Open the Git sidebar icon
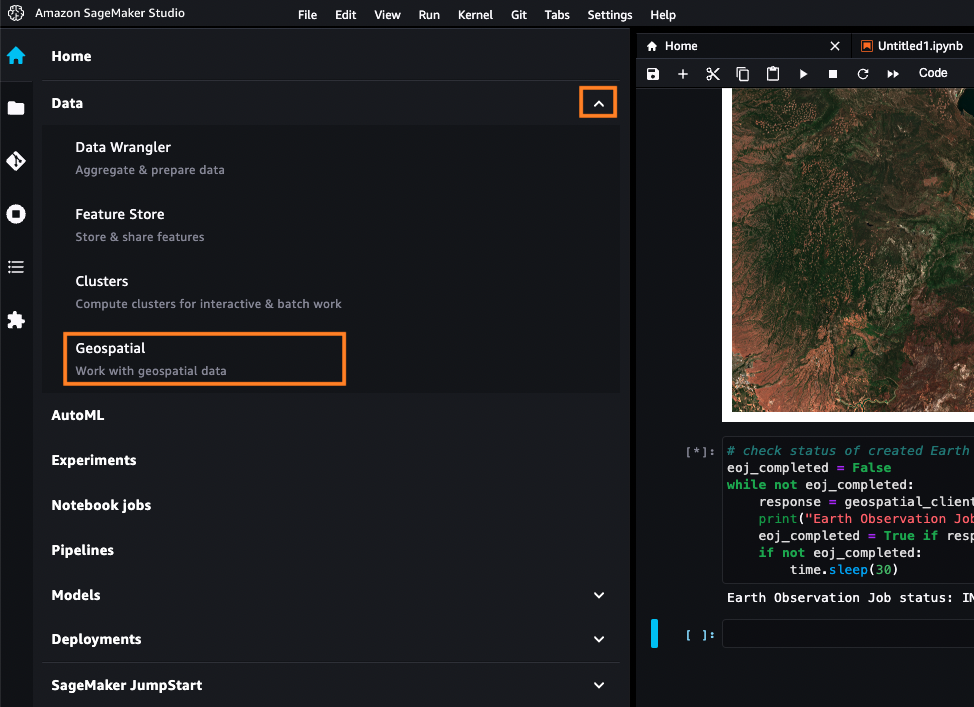The image size is (974, 707). click(x=16, y=161)
